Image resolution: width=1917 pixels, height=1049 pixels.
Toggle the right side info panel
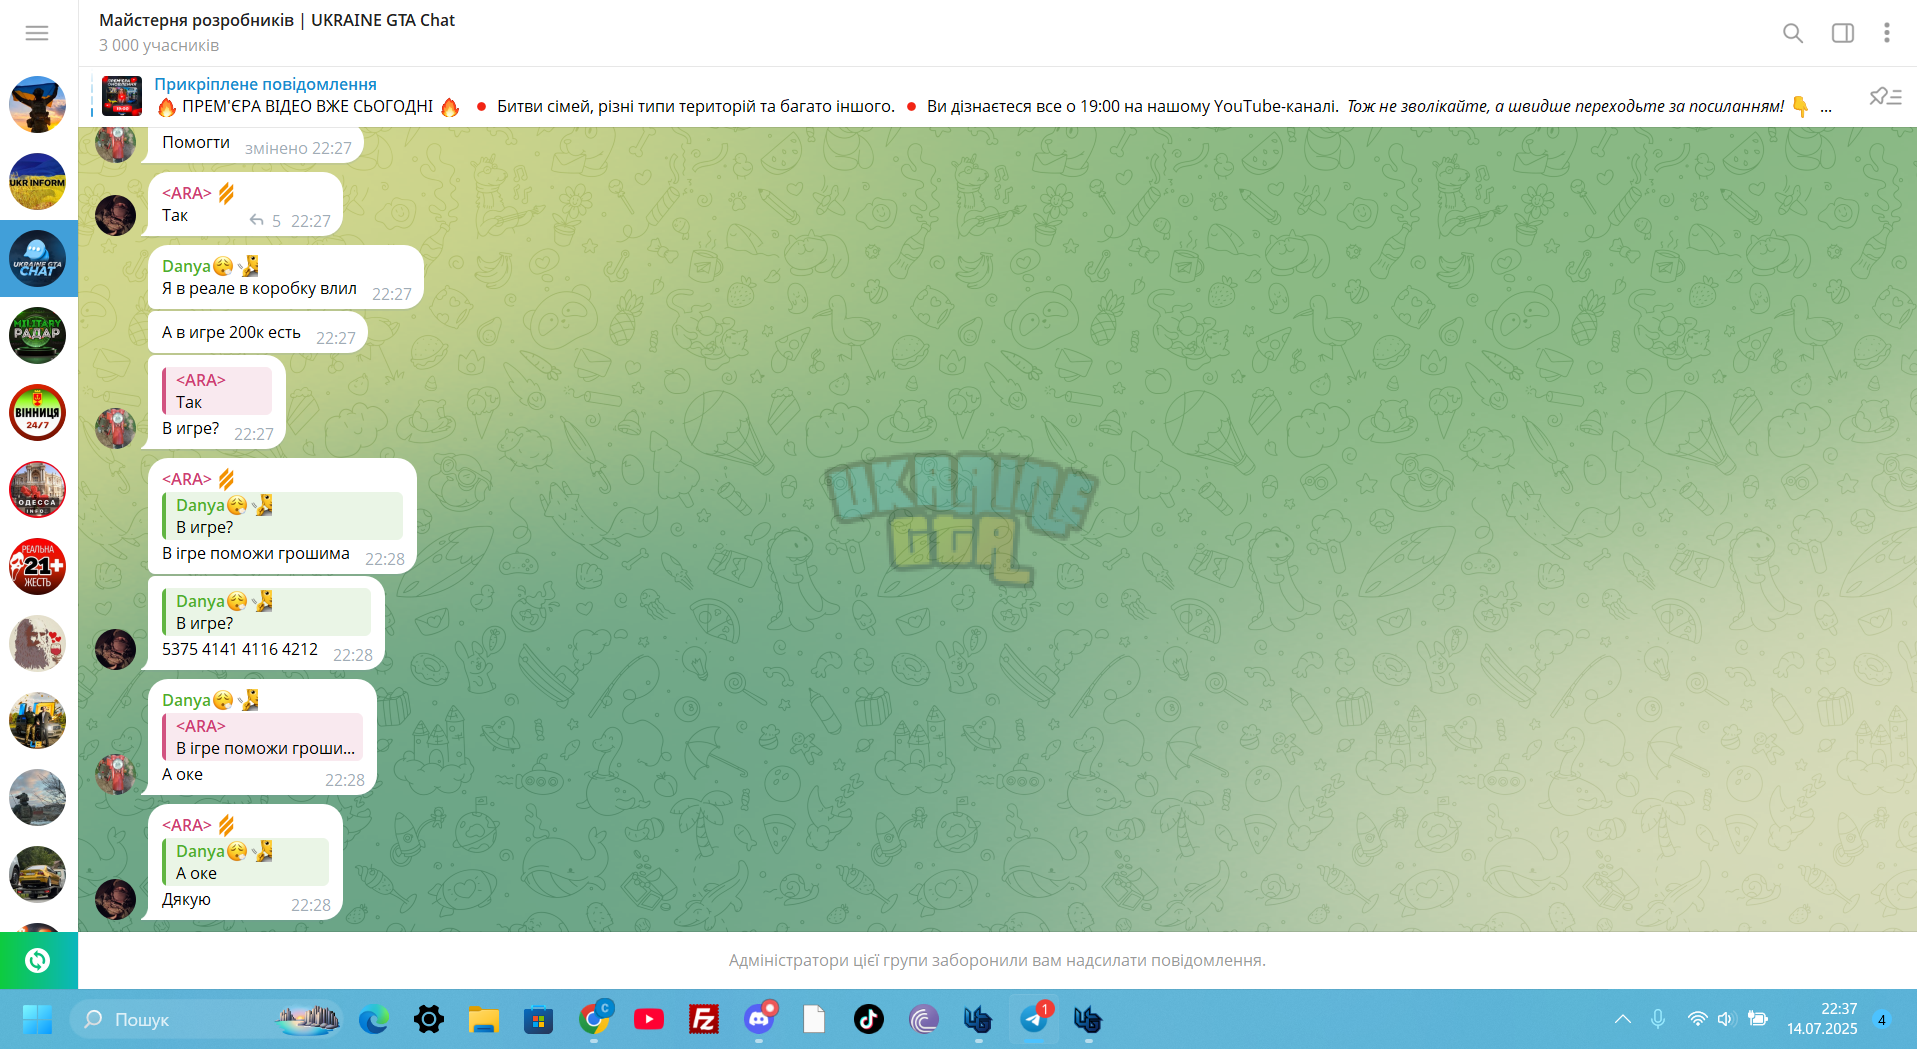[1843, 33]
